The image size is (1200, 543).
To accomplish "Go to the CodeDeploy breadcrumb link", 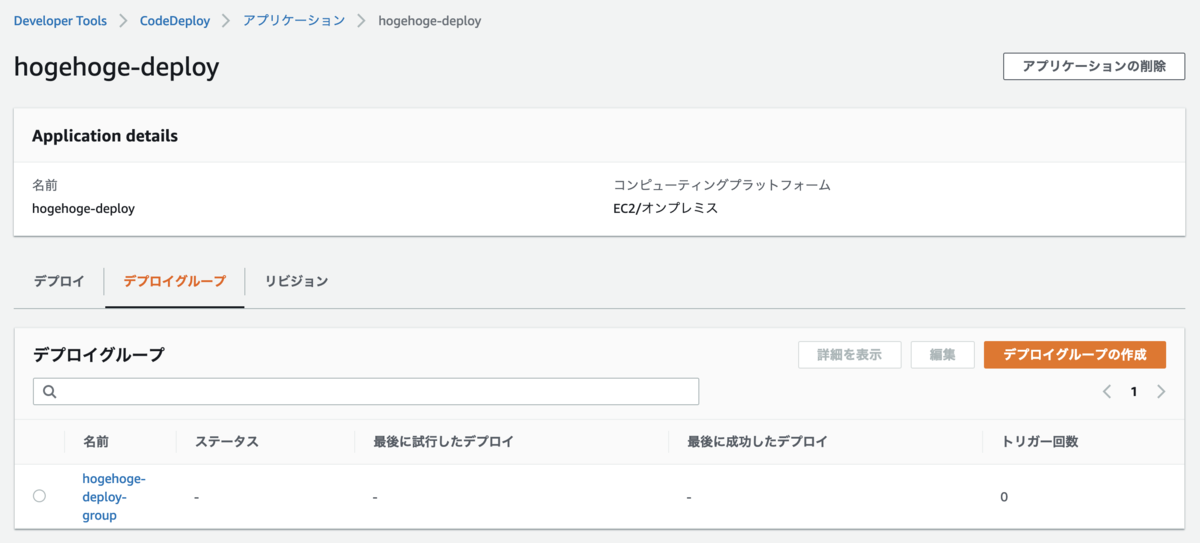I will [175, 20].
